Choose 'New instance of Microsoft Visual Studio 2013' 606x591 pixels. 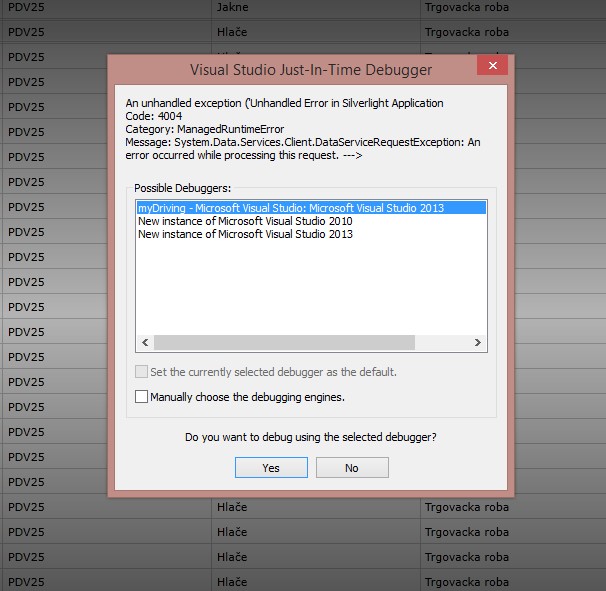click(245, 234)
